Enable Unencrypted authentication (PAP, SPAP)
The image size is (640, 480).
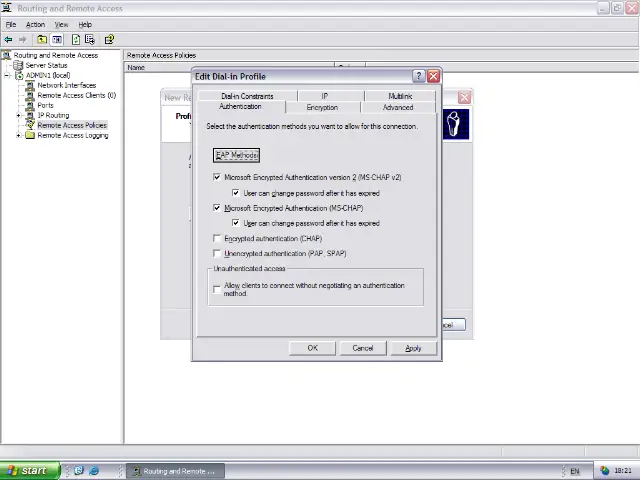point(217,254)
